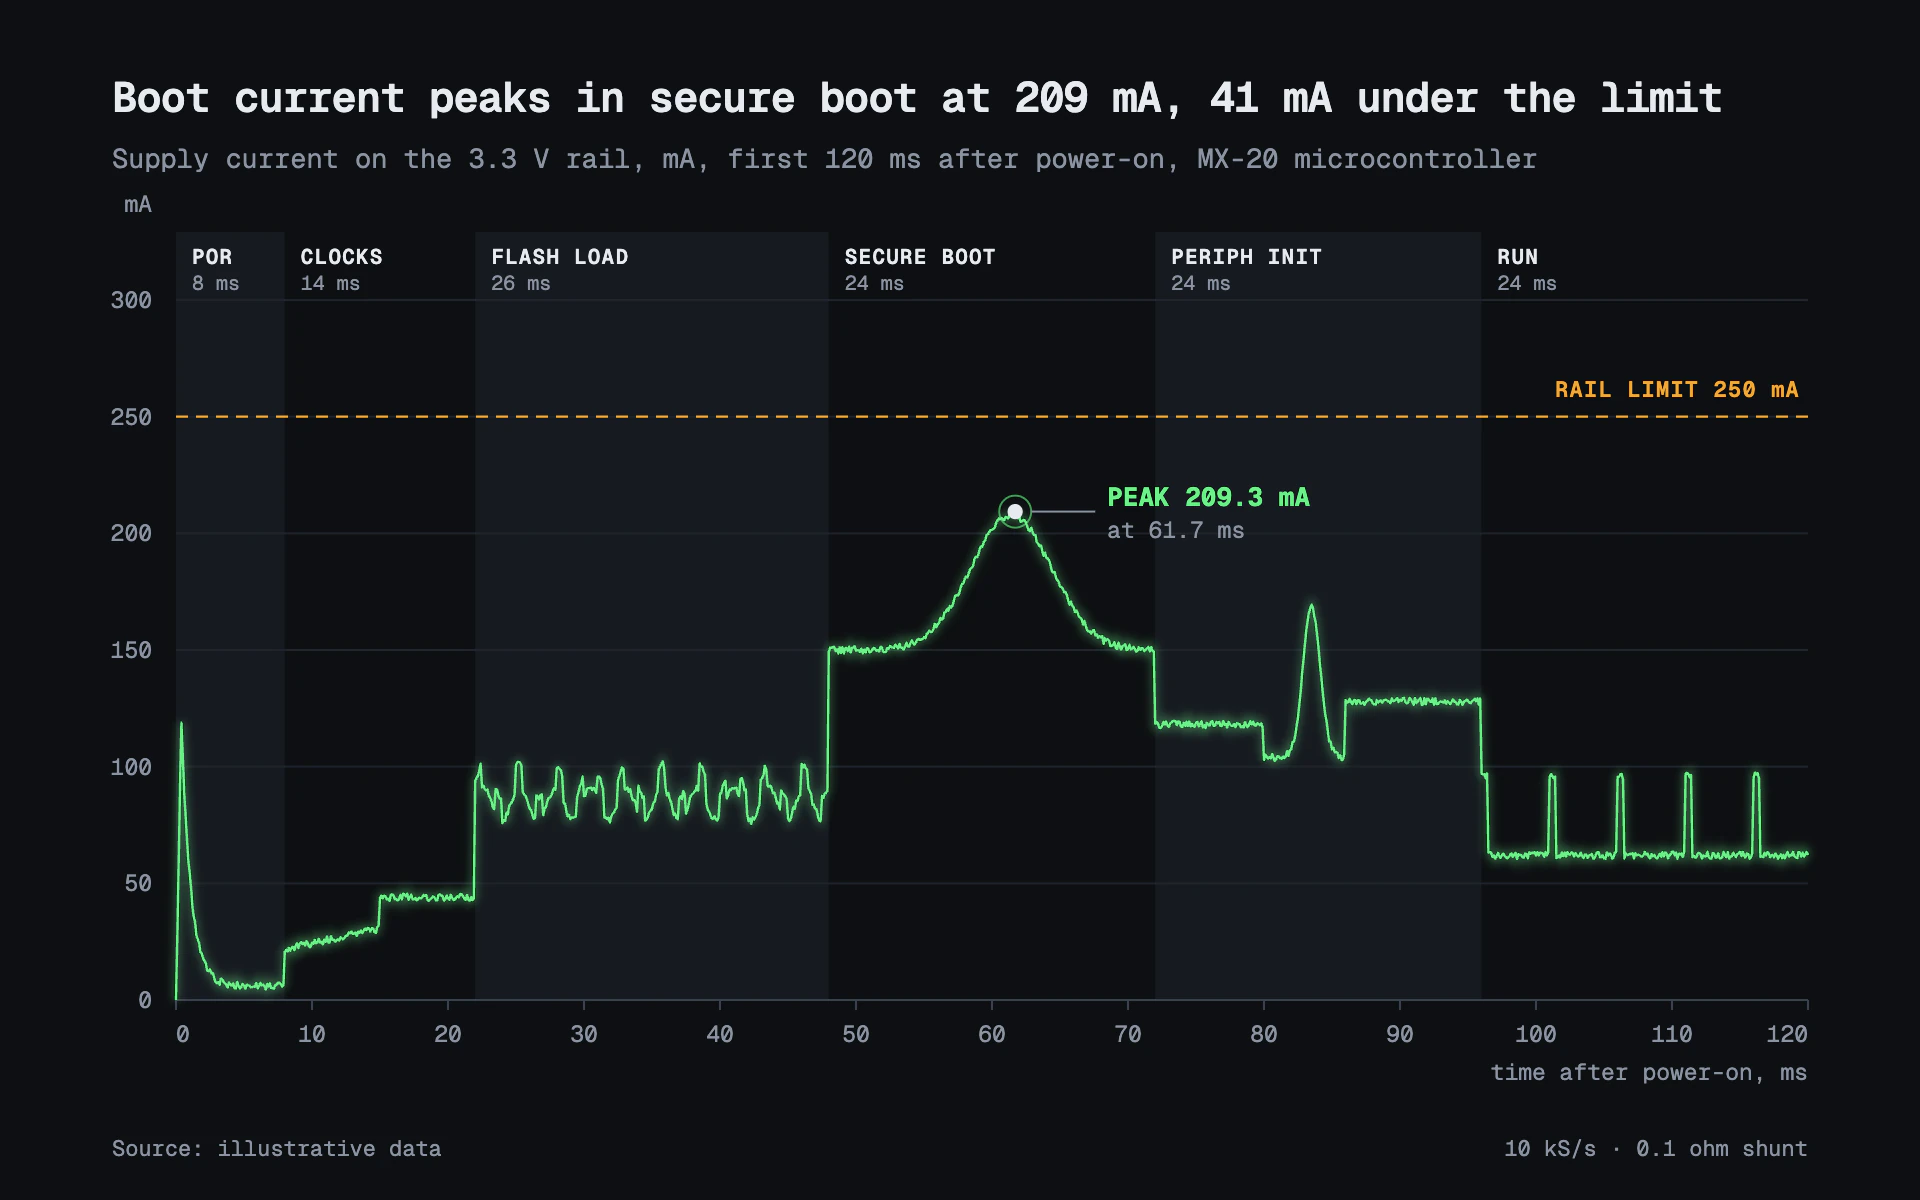
Task: Click the 'Source: illustrative data' footnote
Action: click(277, 1149)
